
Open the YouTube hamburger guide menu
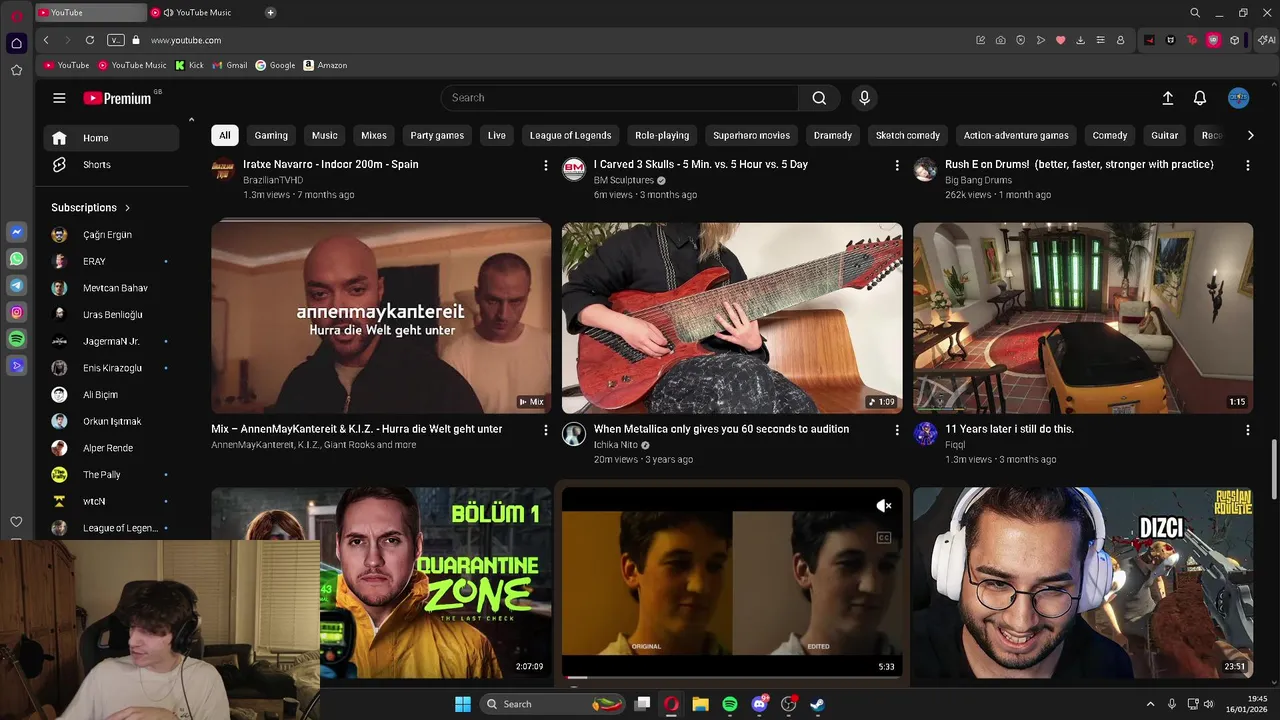pos(59,98)
